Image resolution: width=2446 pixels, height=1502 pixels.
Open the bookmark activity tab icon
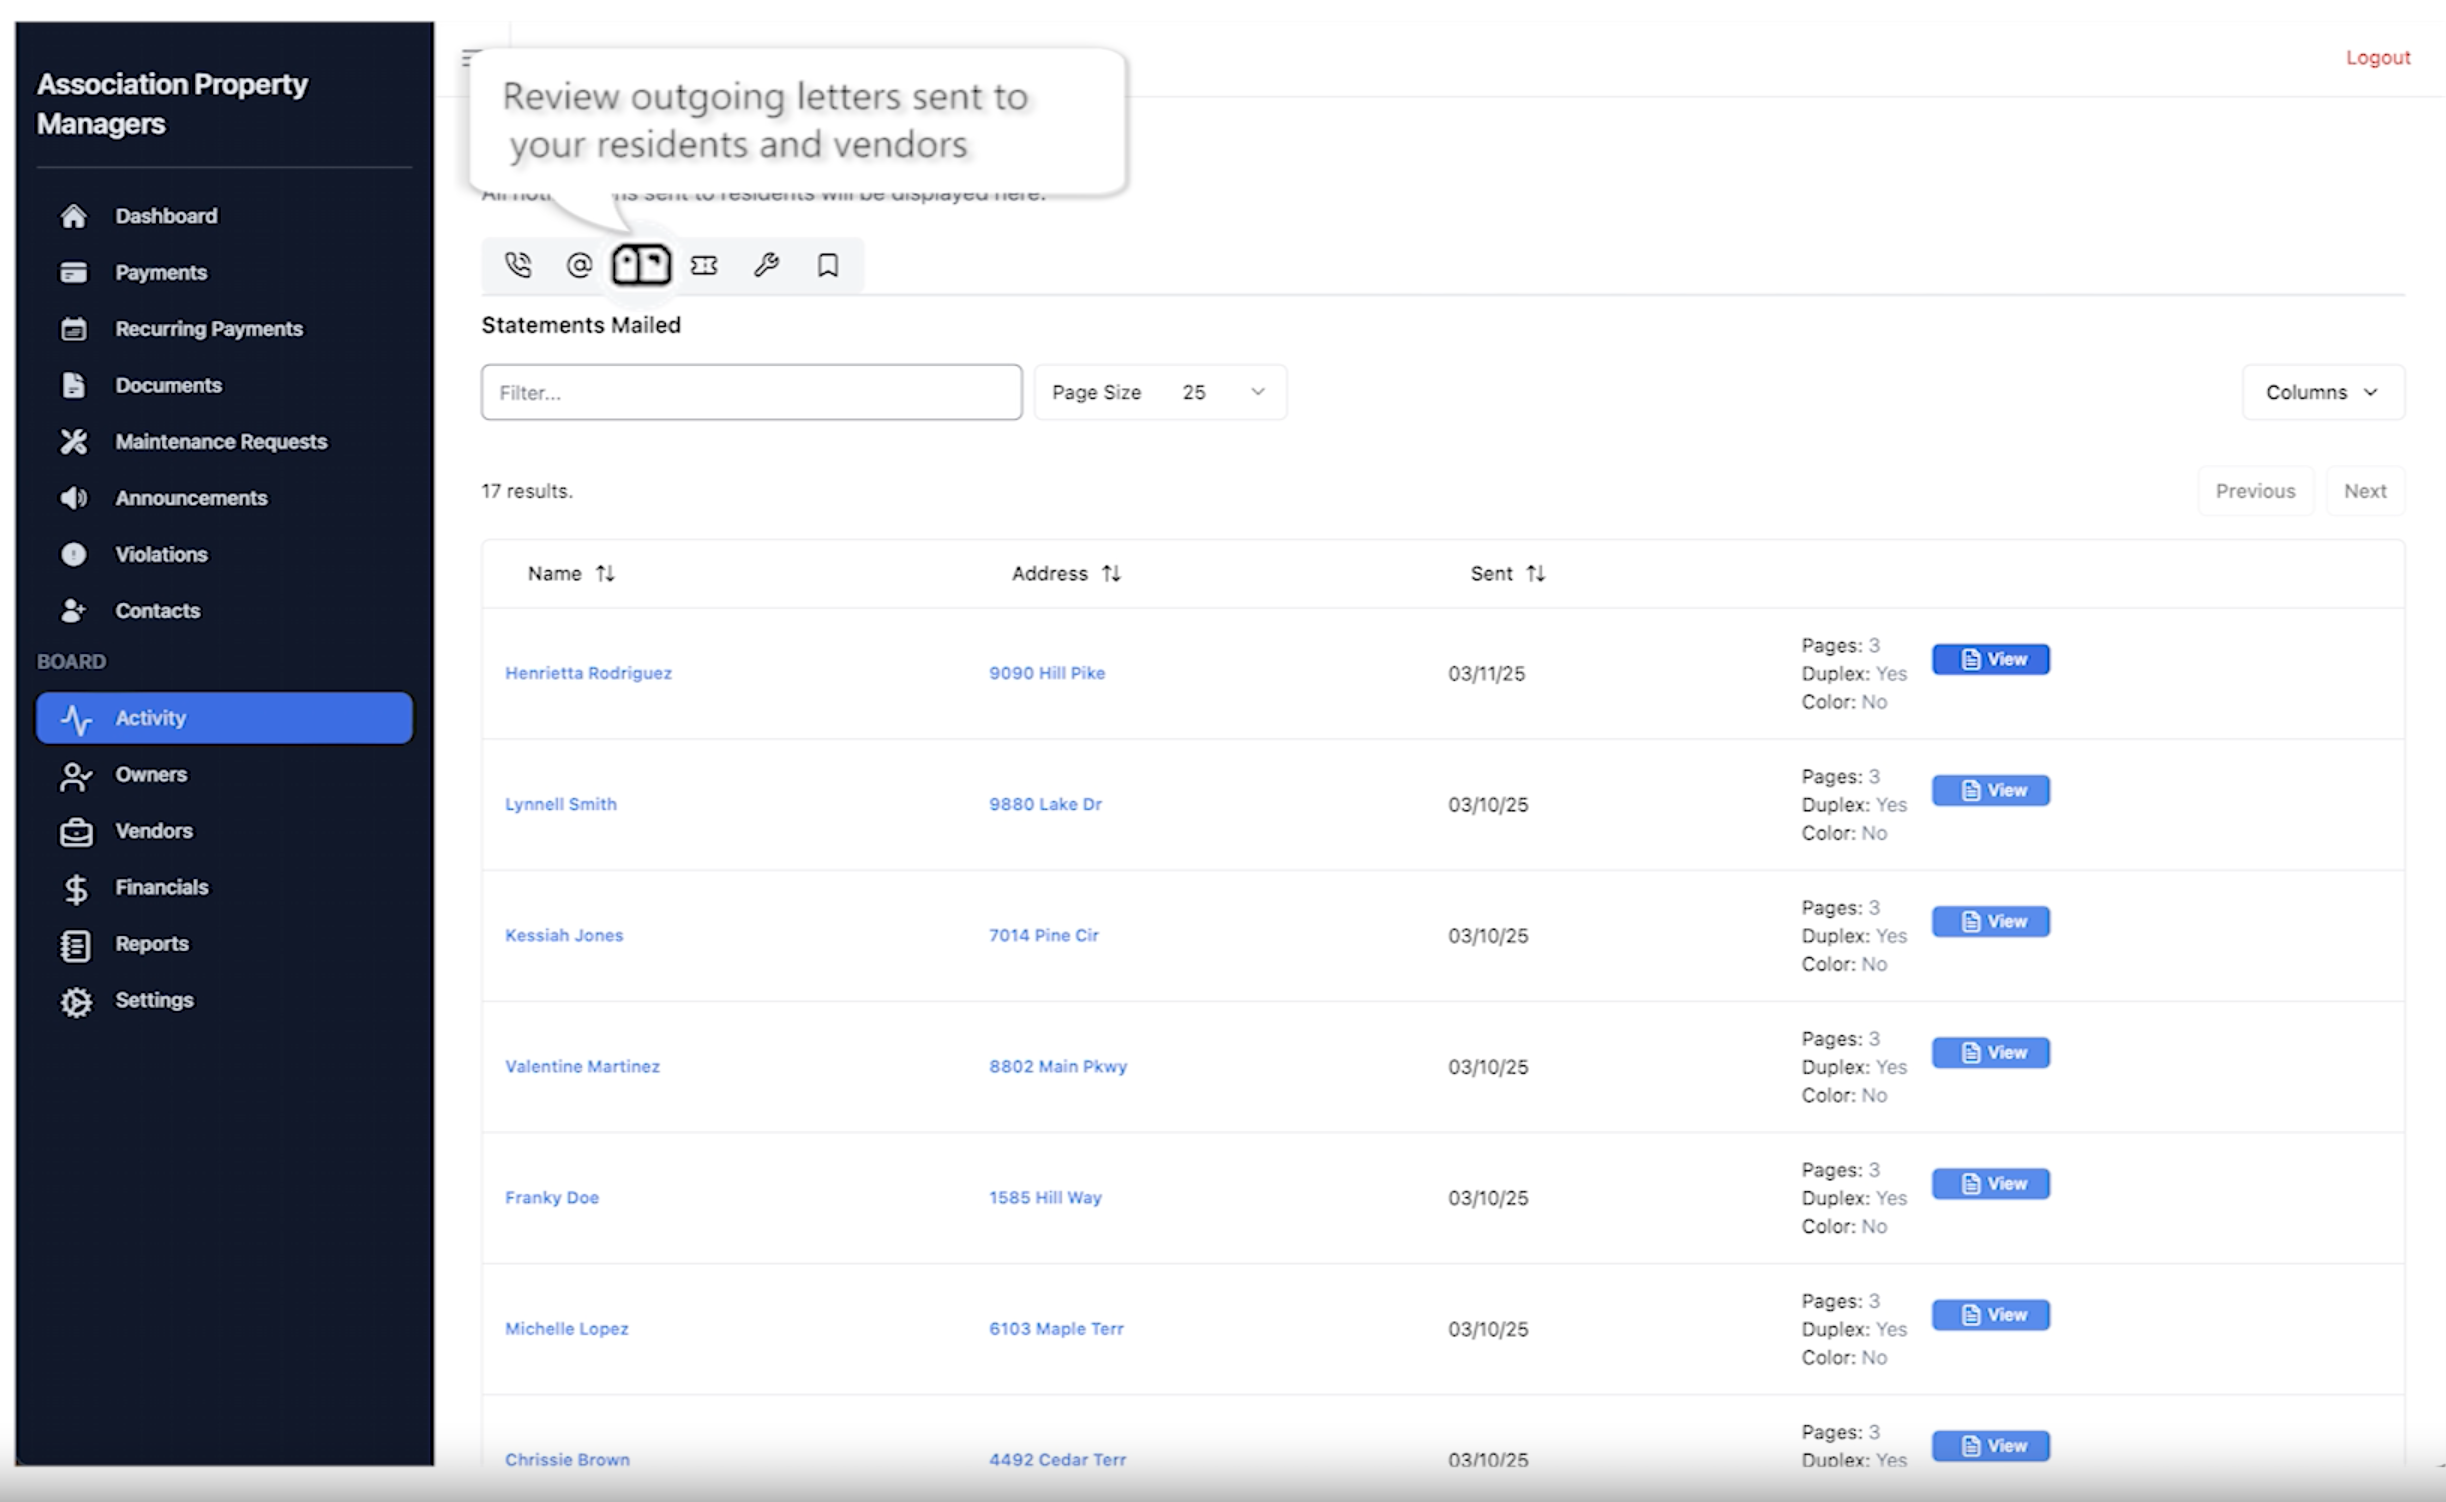click(827, 265)
